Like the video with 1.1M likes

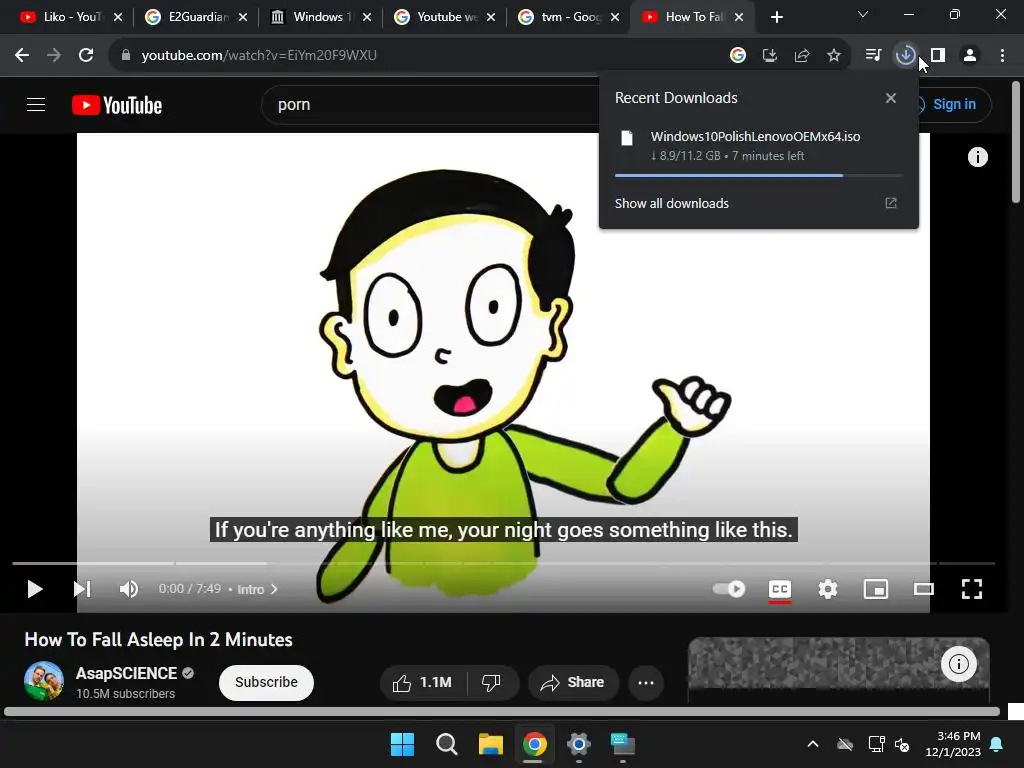click(423, 682)
